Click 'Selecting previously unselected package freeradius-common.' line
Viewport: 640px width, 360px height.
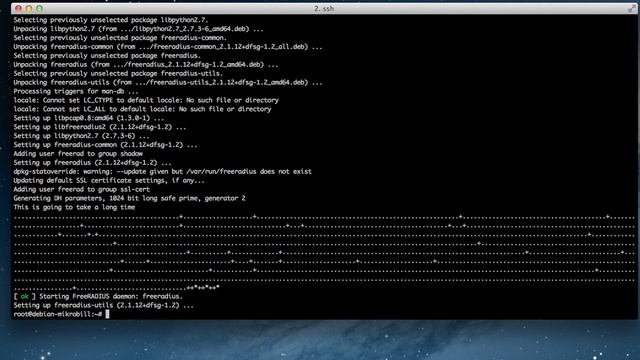pyautogui.click(x=120, y=38)
